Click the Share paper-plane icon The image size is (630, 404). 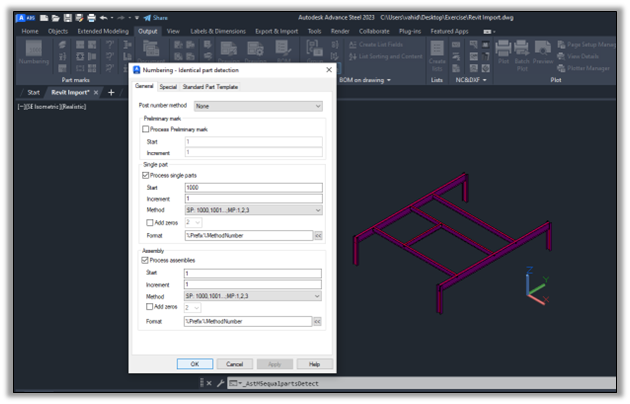point(147,18)
